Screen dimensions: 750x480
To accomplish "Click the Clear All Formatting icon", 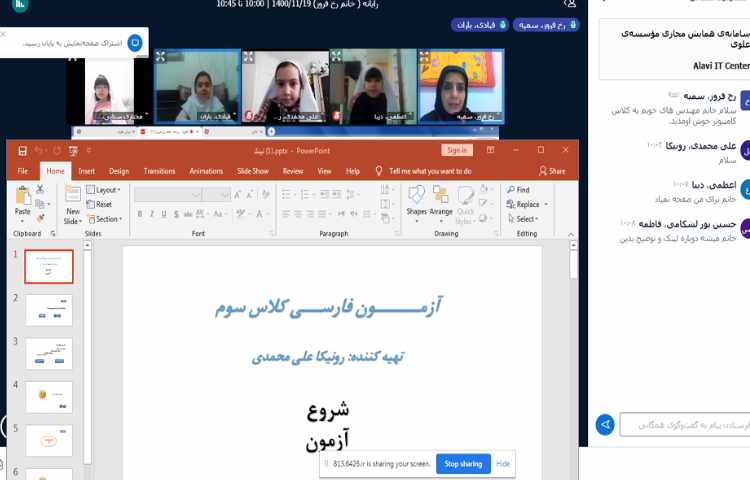I will pyautogui.click(x=265, y=195).
